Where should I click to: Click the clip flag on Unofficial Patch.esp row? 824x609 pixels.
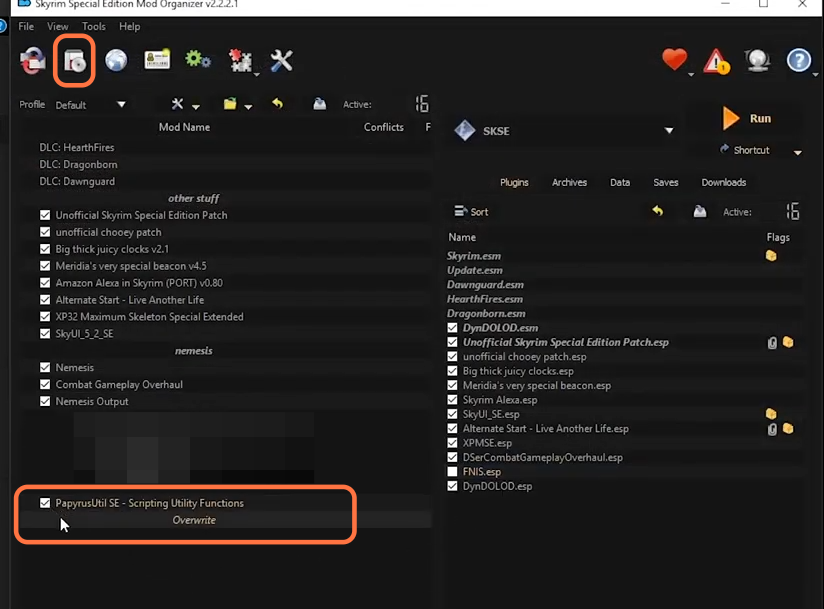coord(772,343)
